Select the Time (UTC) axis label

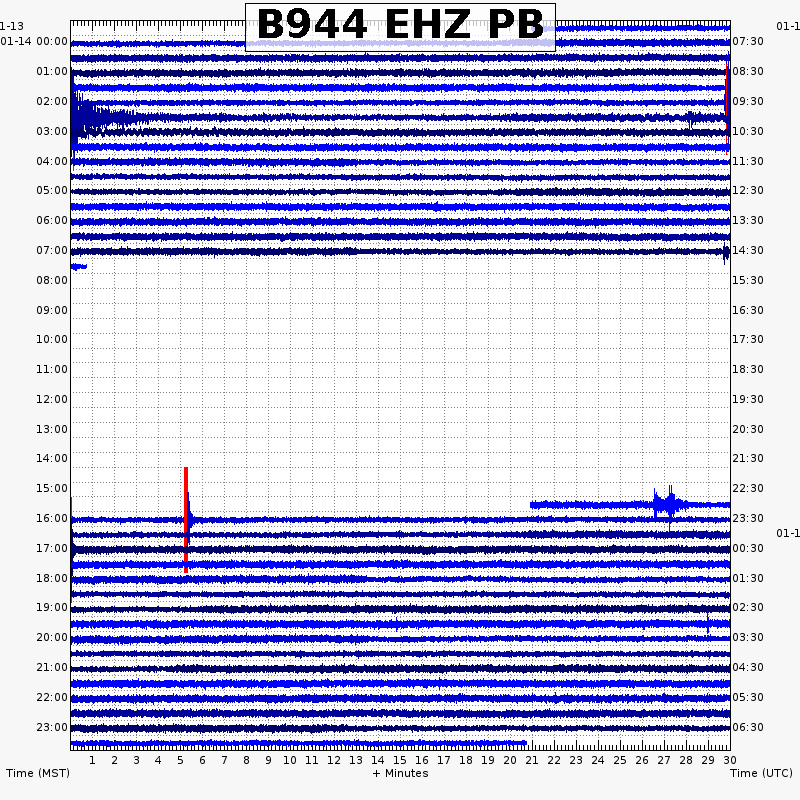click(761, 773)
